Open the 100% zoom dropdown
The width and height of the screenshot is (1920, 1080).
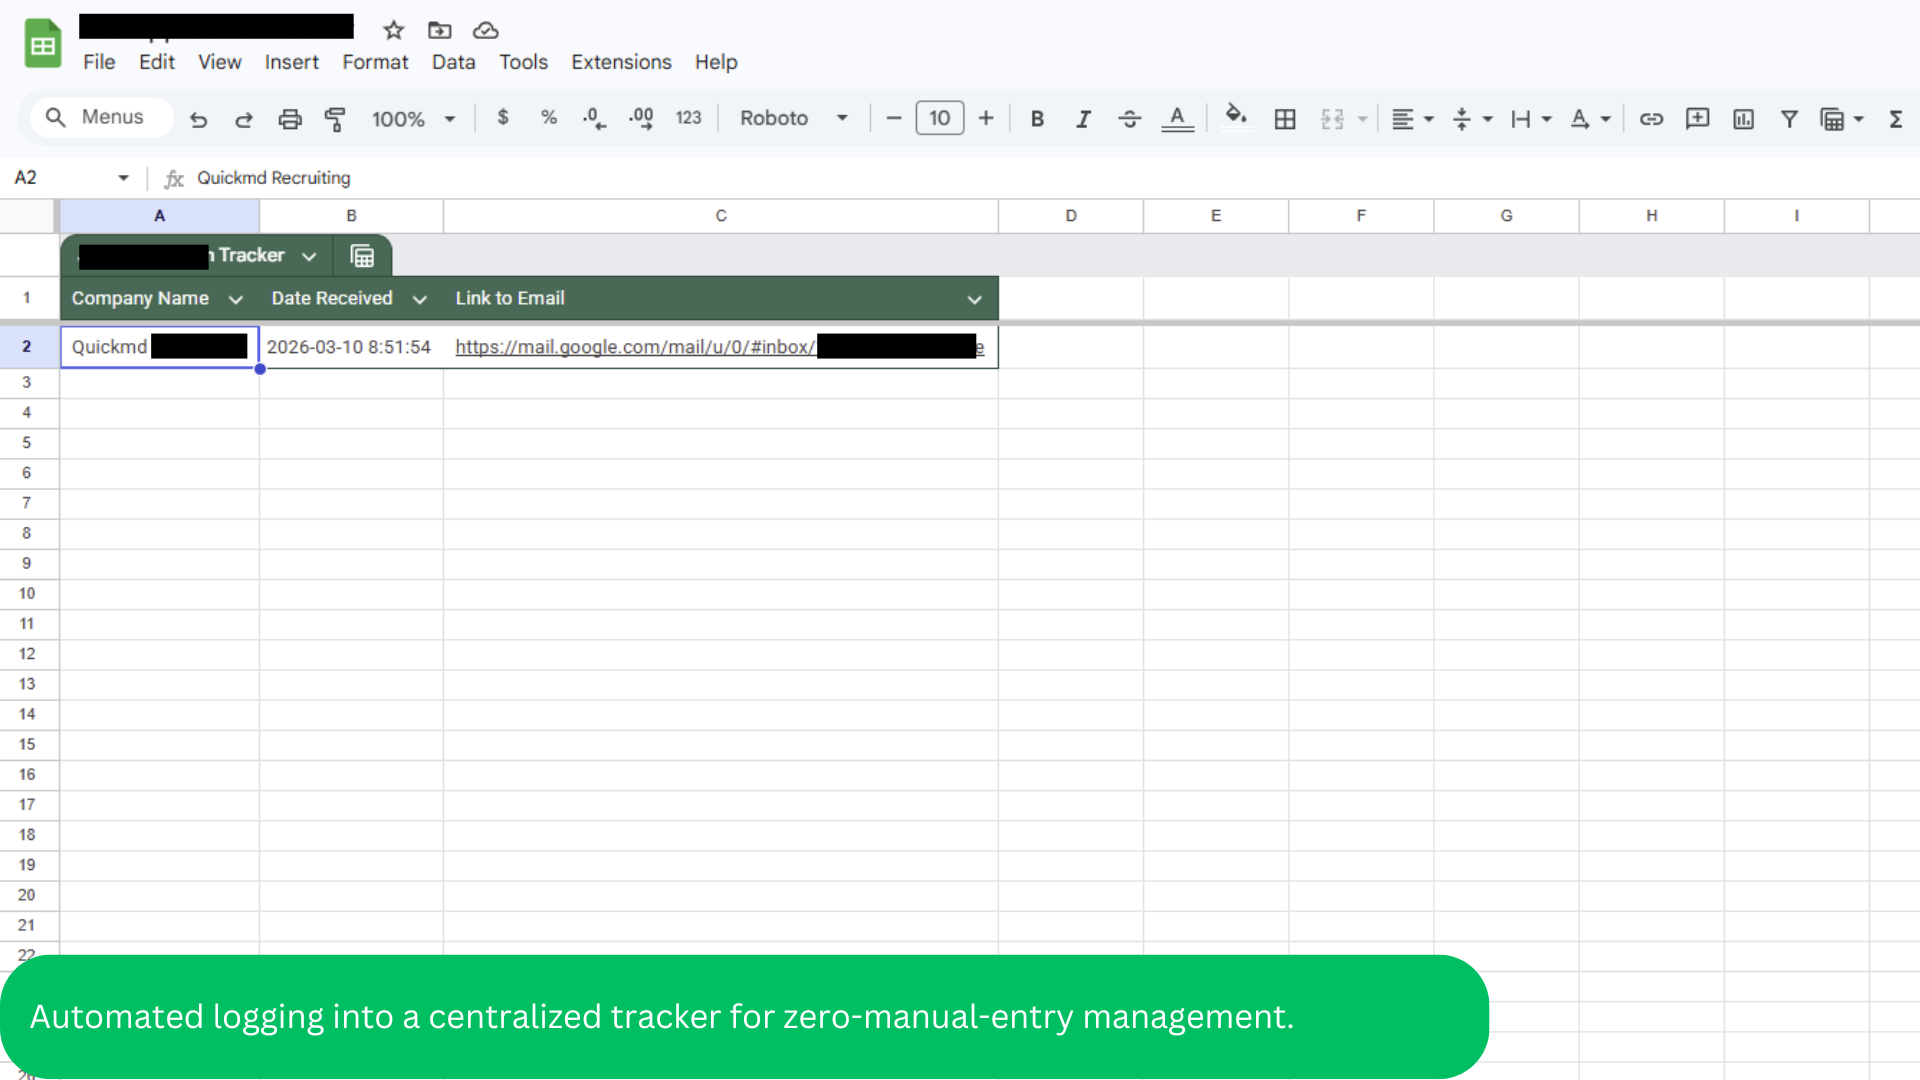(x=413, y=119)
